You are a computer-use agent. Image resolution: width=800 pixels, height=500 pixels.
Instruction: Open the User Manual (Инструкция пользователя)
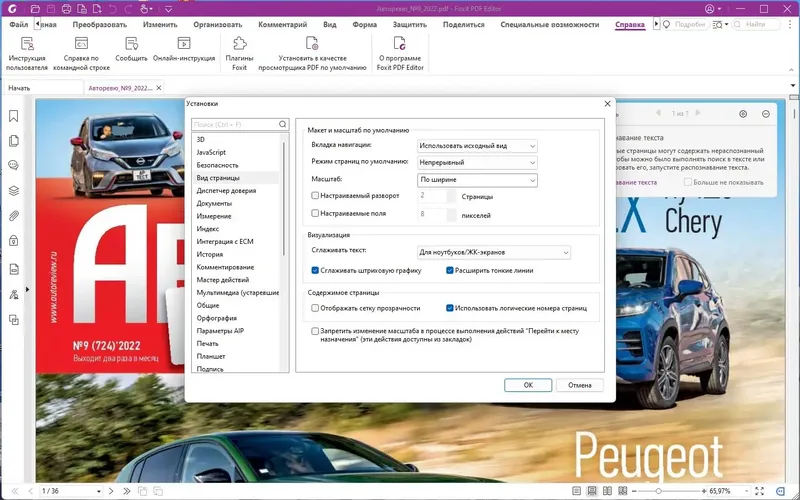click(x=27, y=53)
